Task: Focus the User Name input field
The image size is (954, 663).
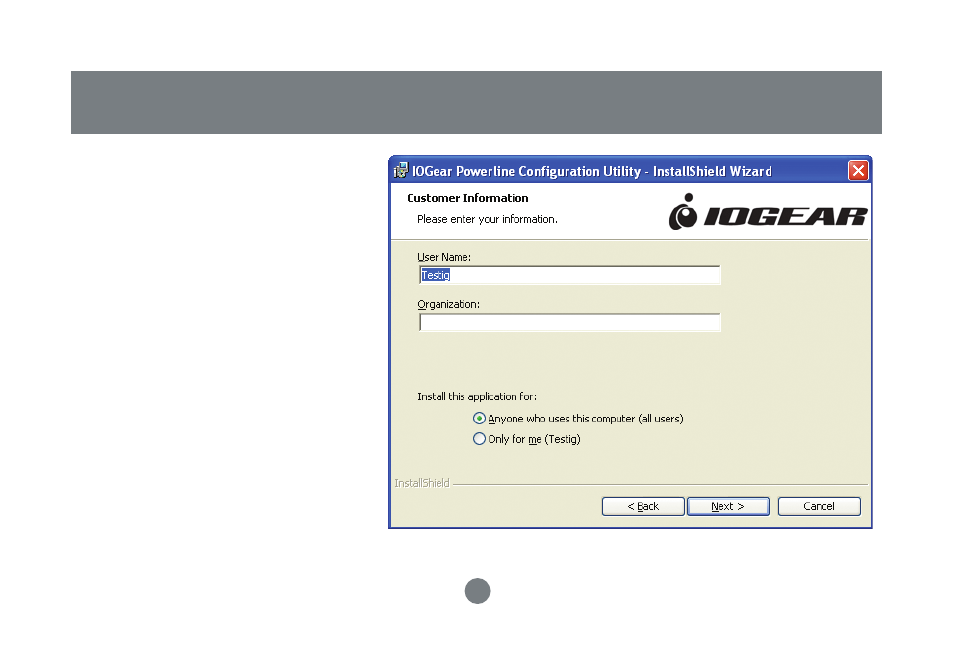Action: click(569, 275)
